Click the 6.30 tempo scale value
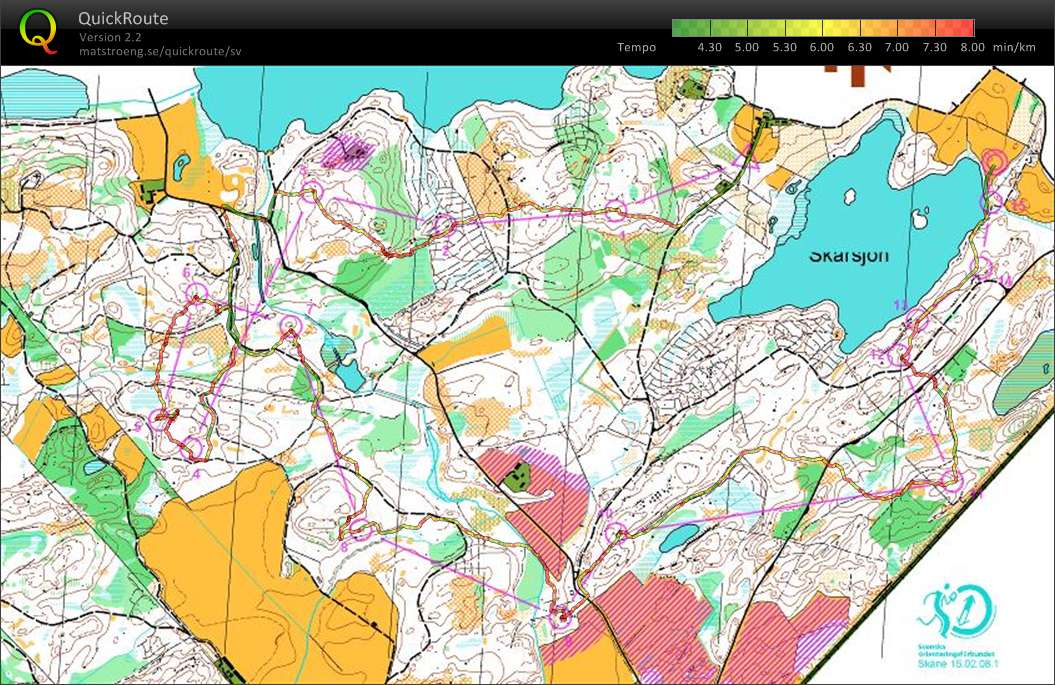Screen dimensions: 1055x685 859,47
